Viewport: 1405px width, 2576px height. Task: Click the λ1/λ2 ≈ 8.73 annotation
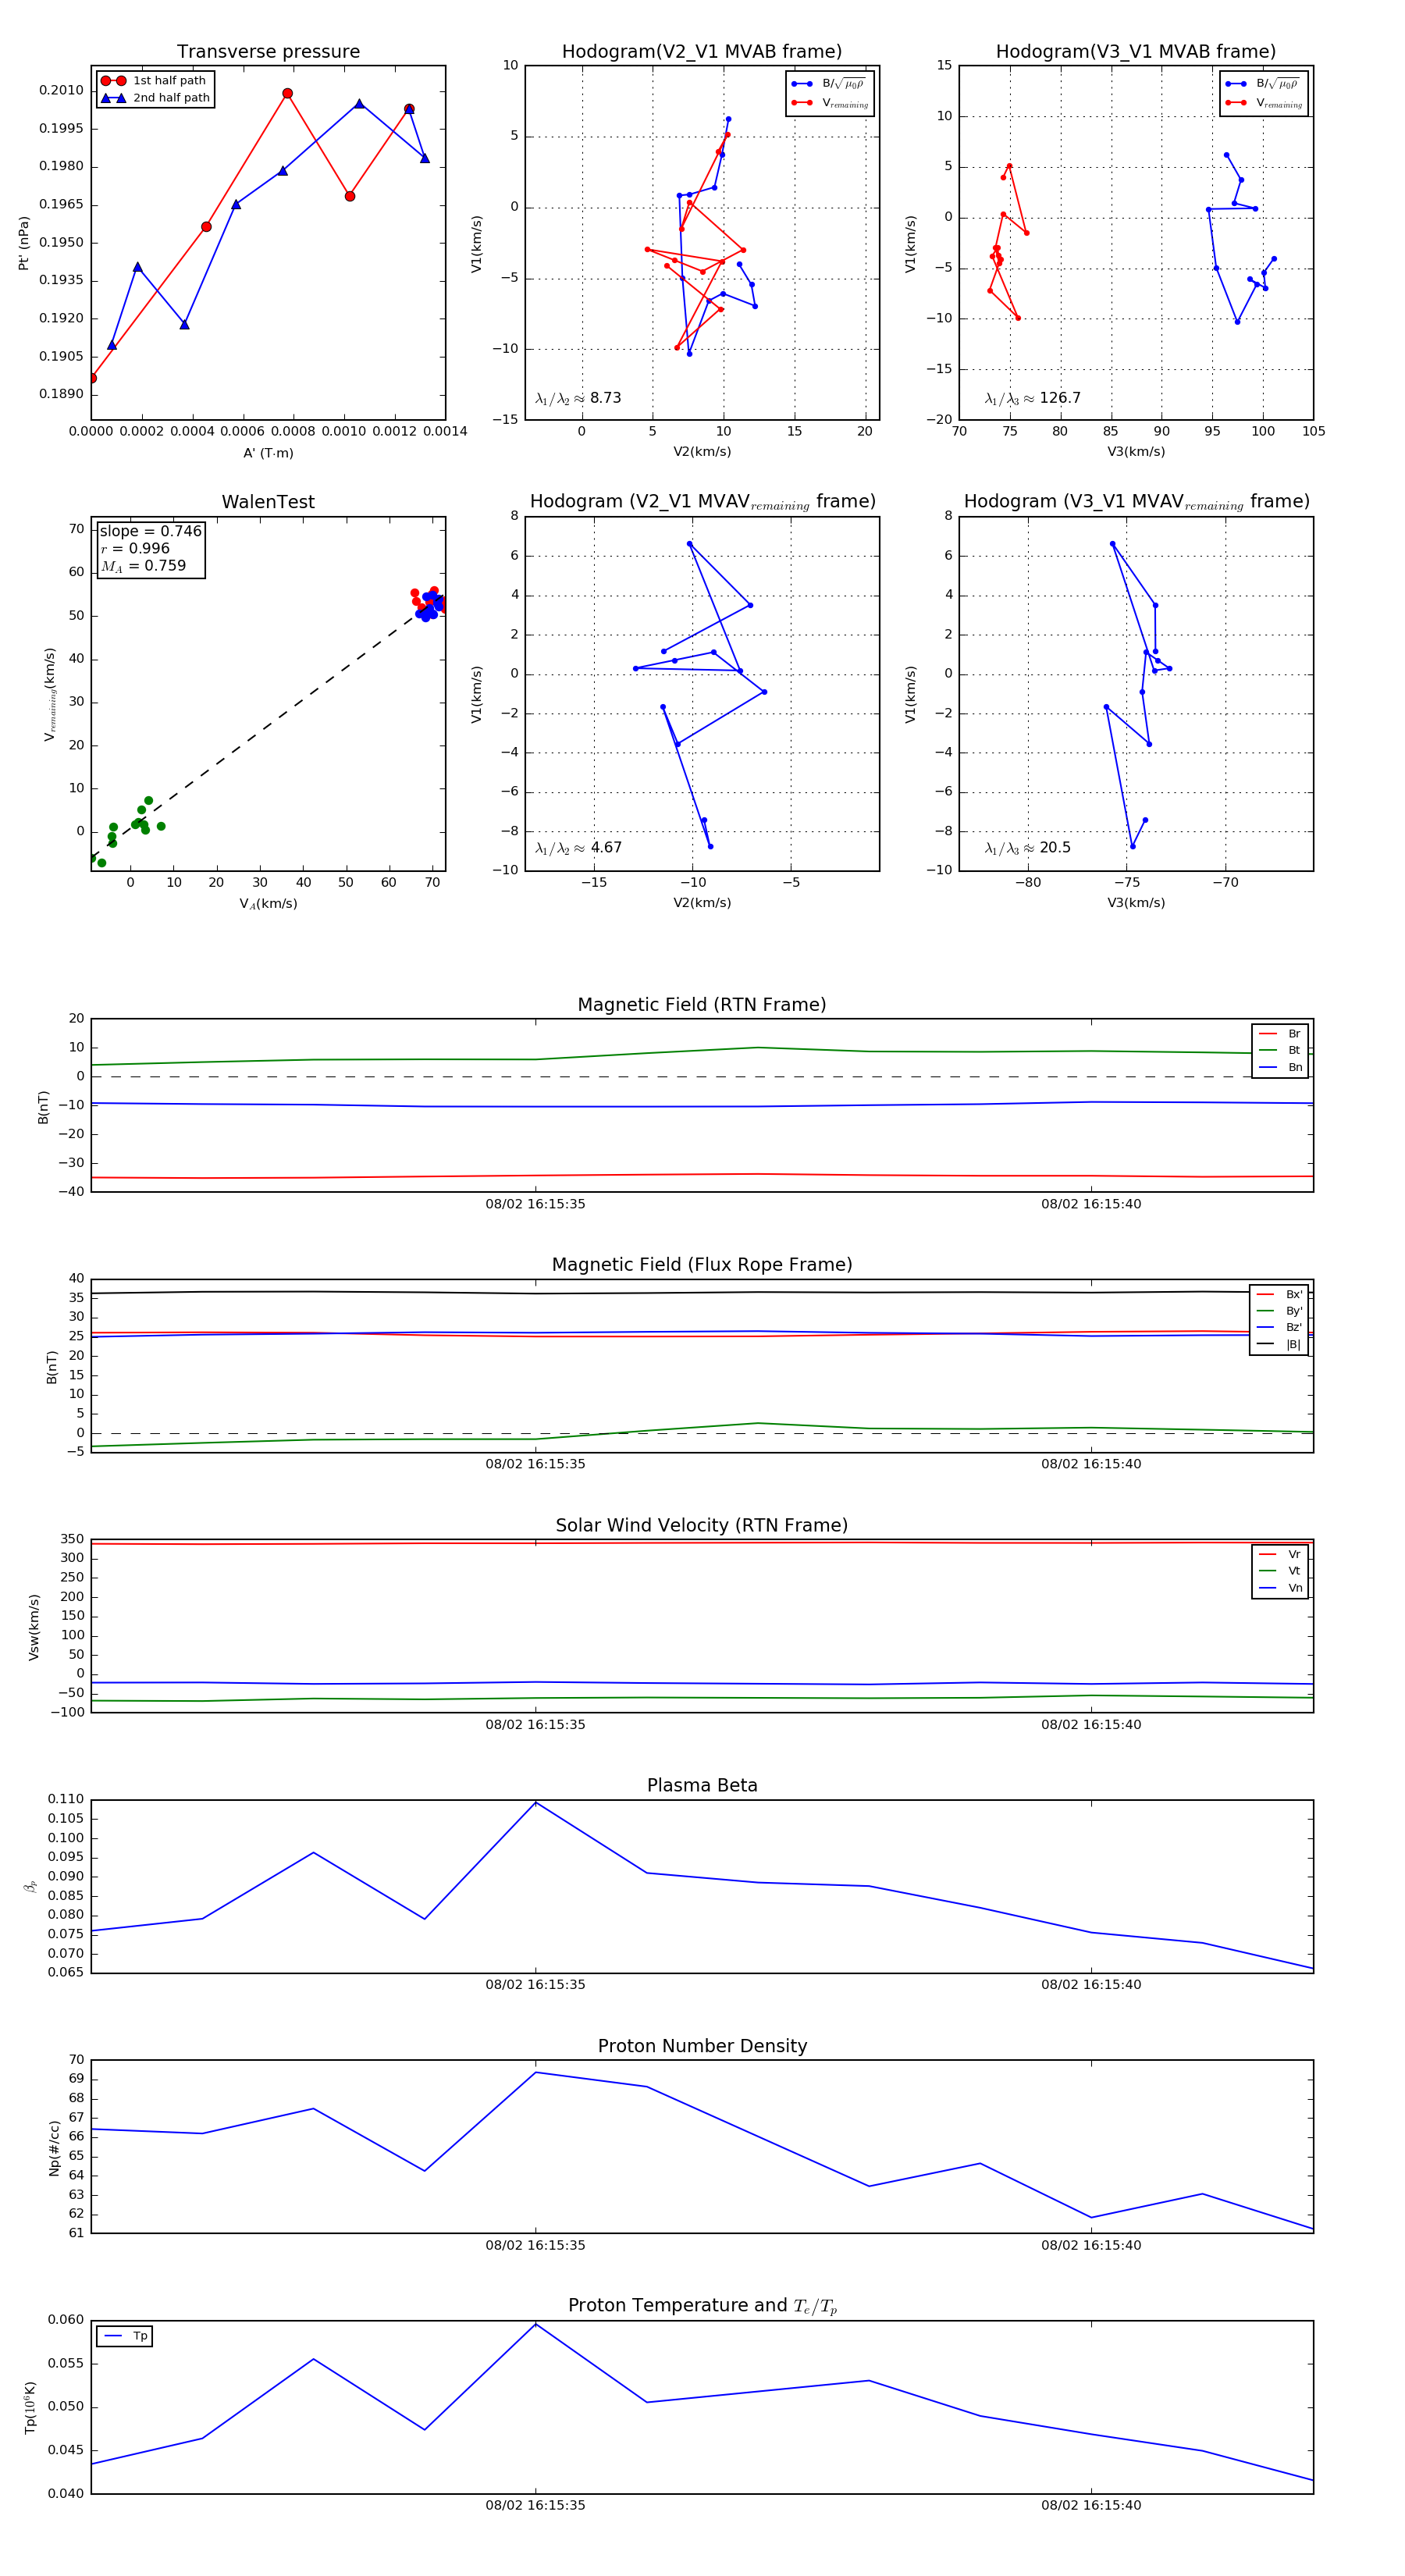(x=578, y=398)
